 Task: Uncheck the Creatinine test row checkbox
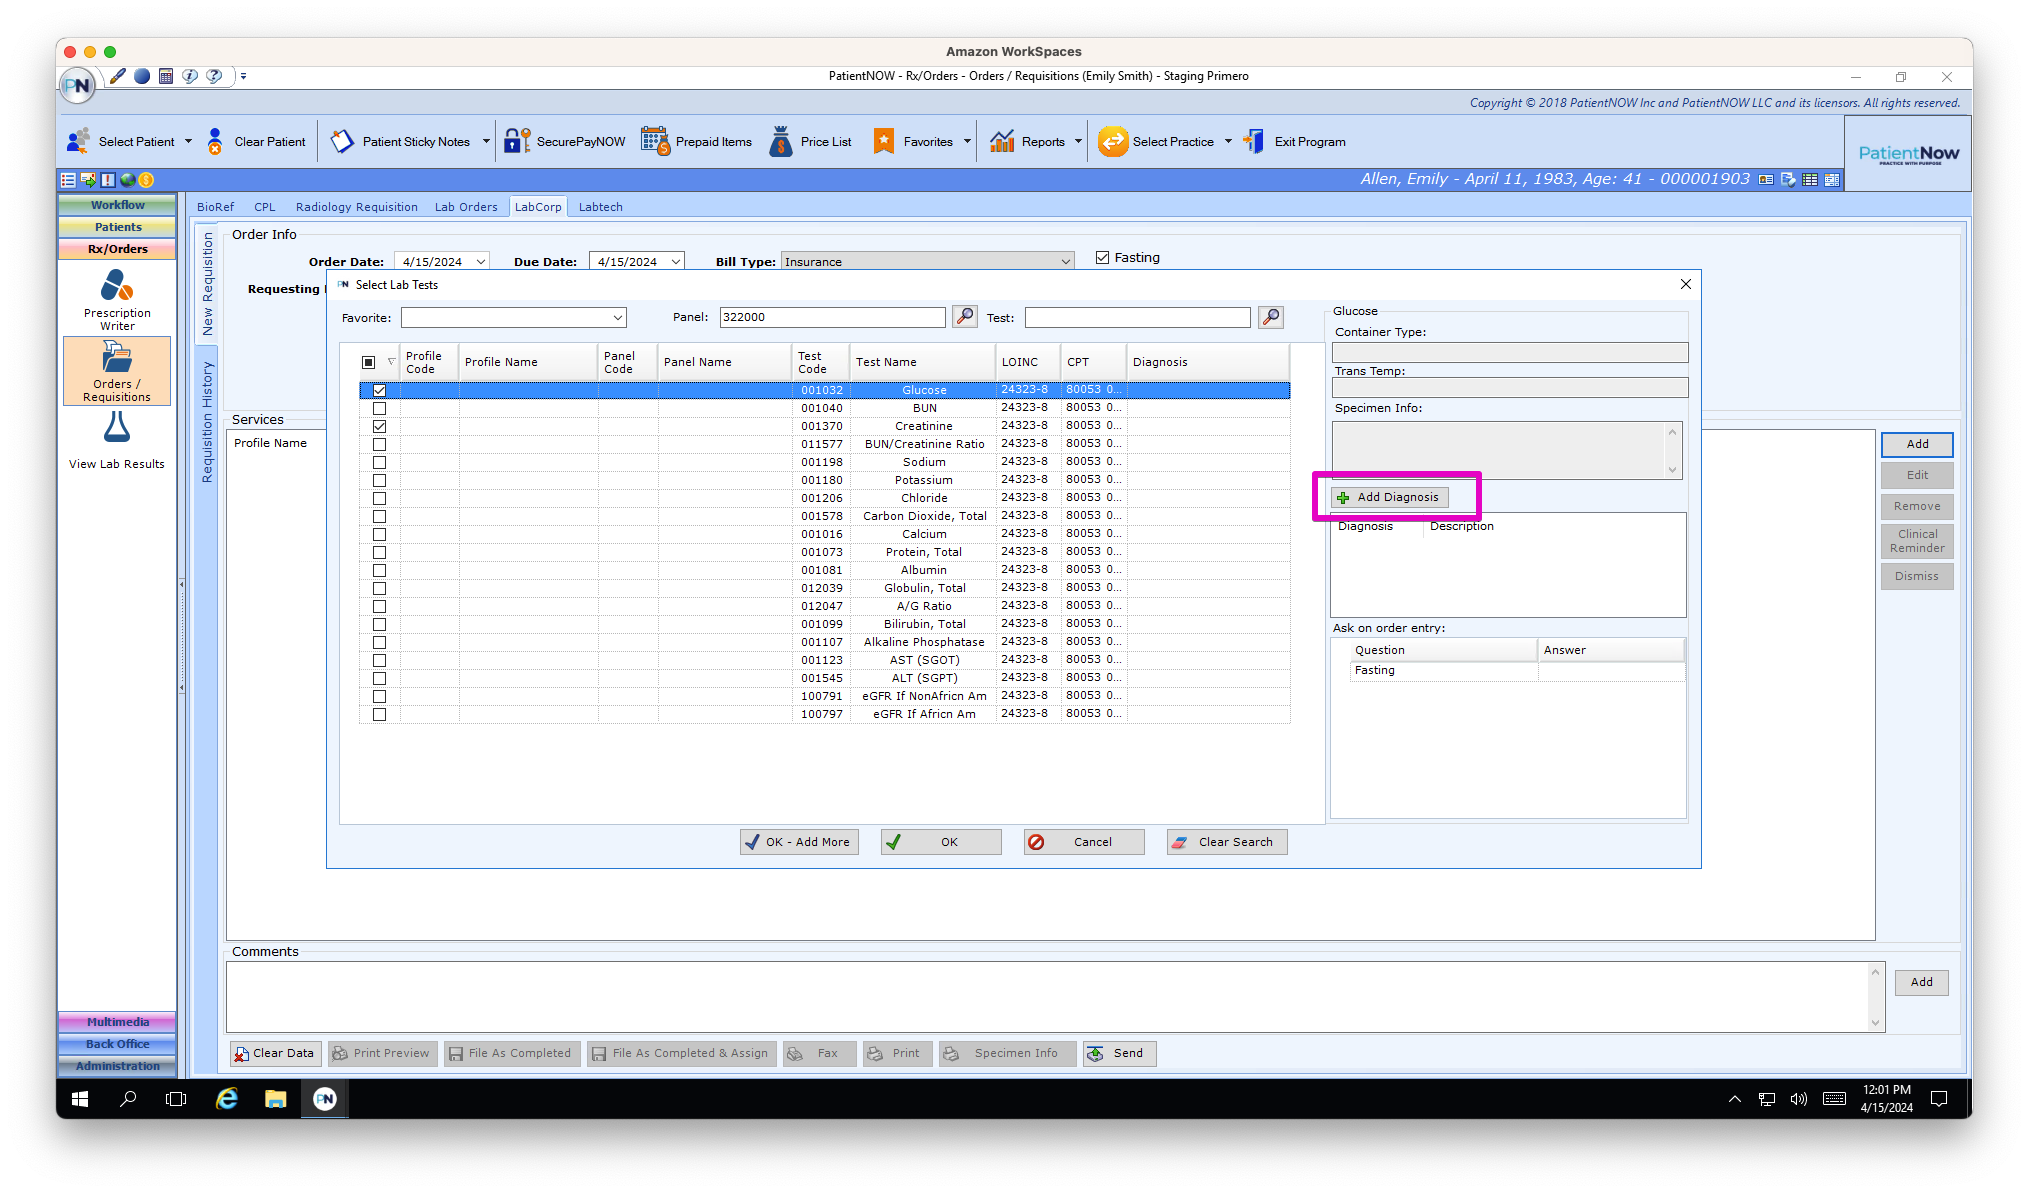(x=379, y=425)
